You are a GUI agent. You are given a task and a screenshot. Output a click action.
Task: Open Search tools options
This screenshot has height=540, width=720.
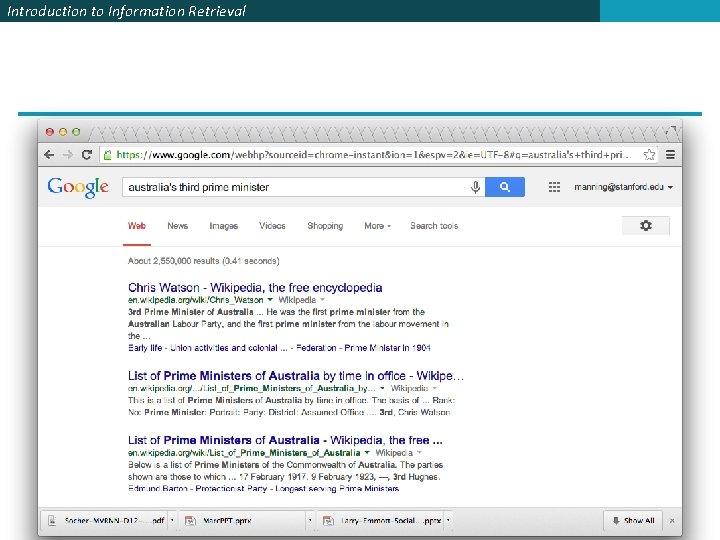point(434,226)
